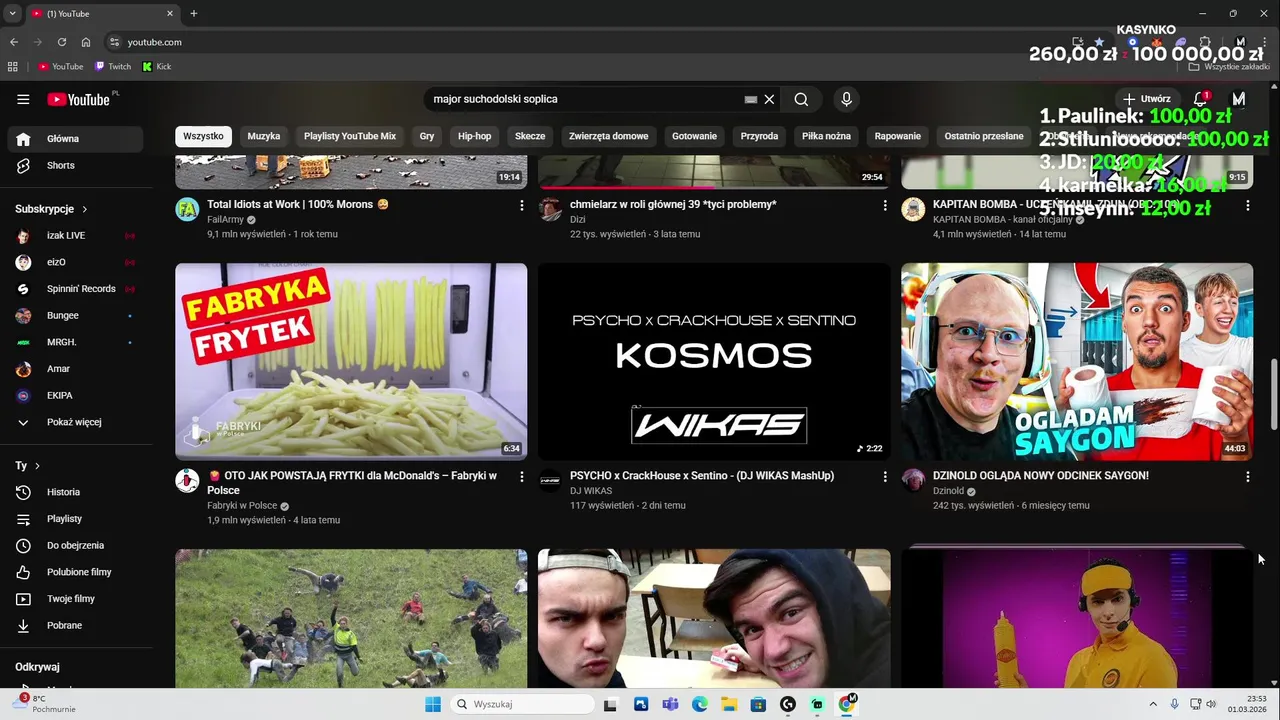Screen dimensions: 1280x720
Task: Open File Explorer from taskbar
Action: pyautogui.click(x=729, y=704)
